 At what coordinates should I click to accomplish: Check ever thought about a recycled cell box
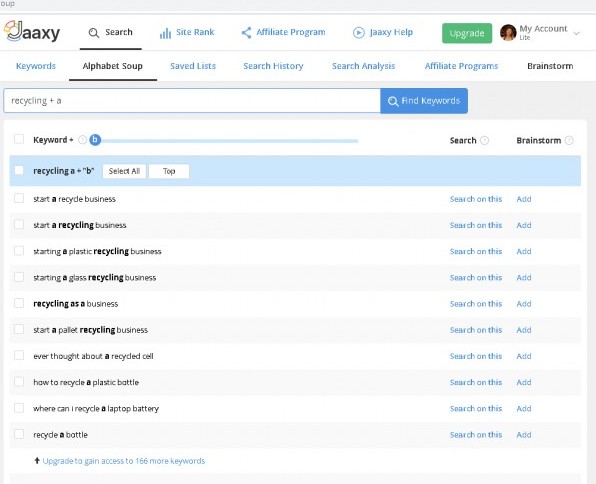(x=19, y=355)
